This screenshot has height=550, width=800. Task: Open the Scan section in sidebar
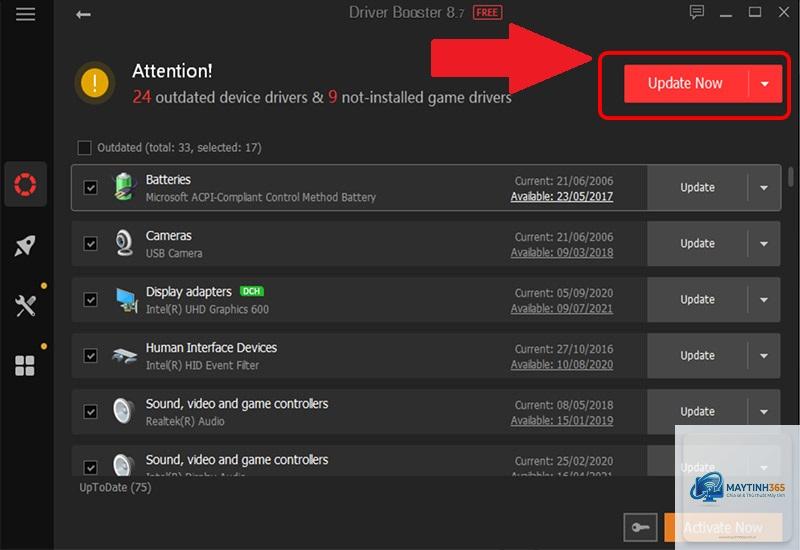25,184
